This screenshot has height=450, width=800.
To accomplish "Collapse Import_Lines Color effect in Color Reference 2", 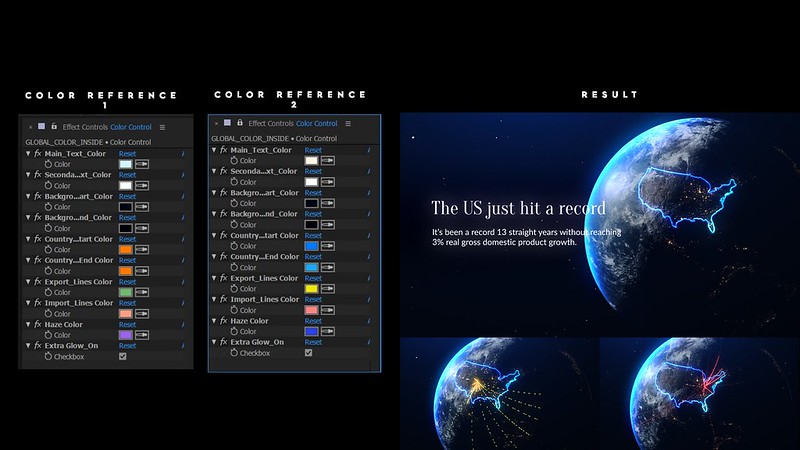I will pyautogui.click(x=214, y=299).
